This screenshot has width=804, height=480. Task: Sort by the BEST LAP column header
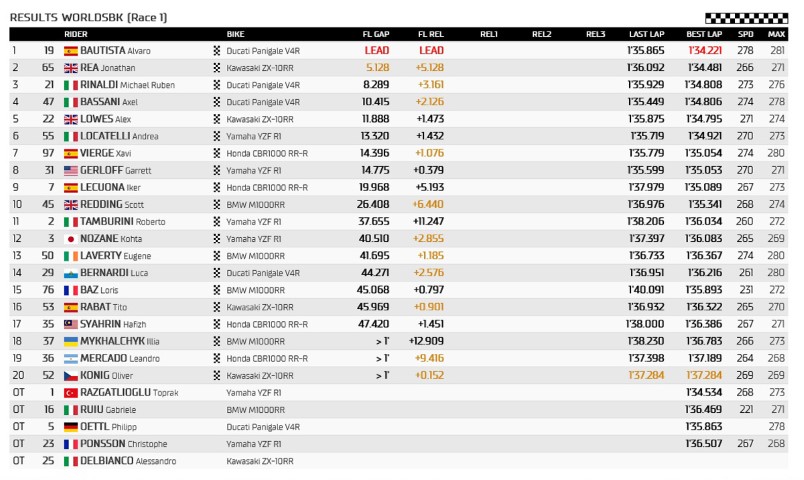pos(703,34)
